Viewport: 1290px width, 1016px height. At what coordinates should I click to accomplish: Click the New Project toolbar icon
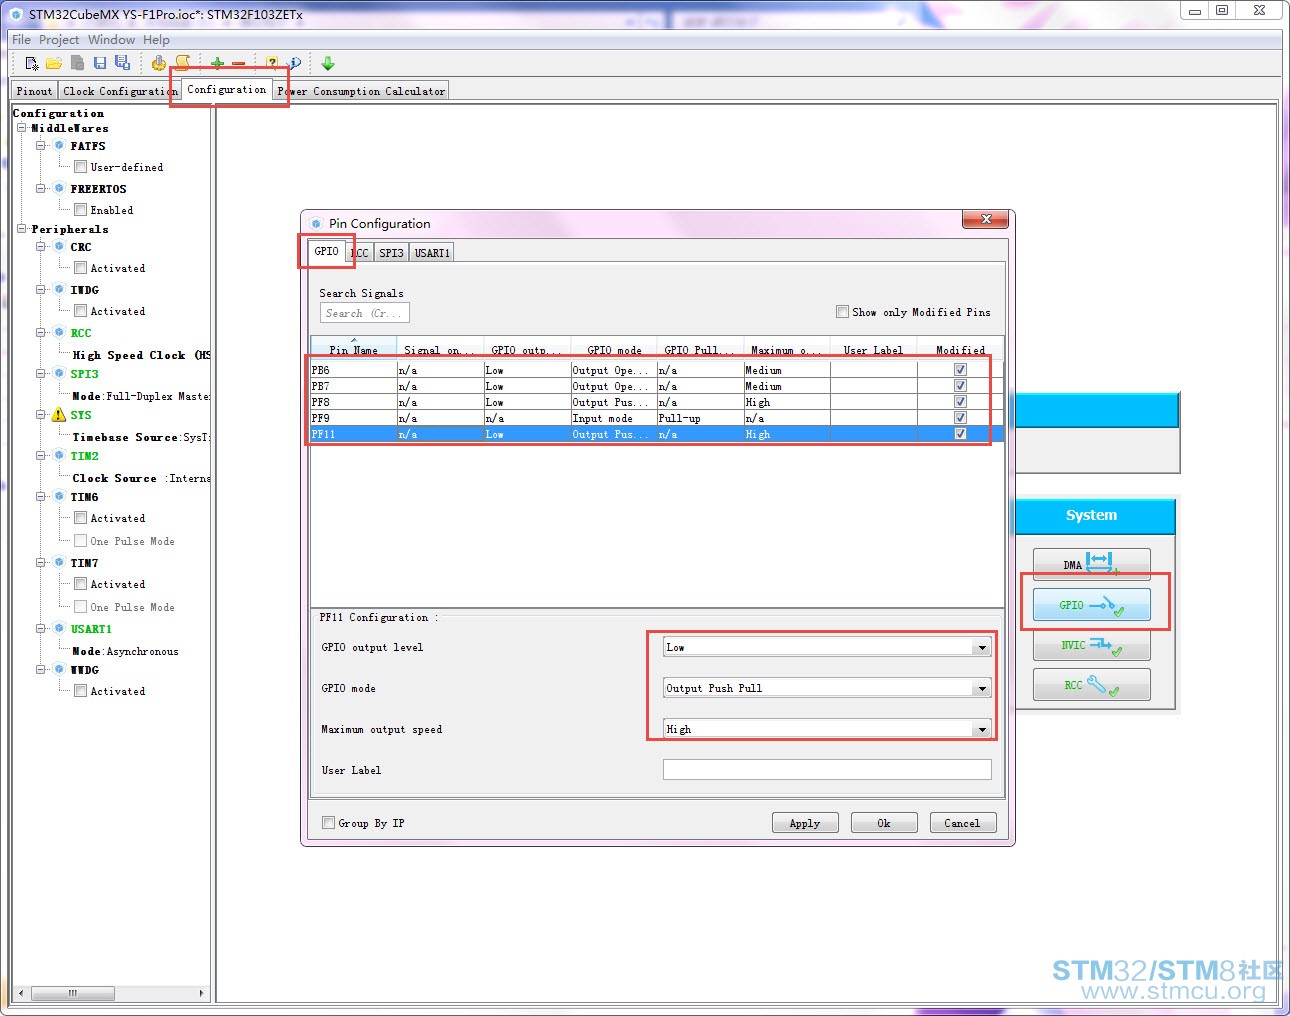(x=32, y=63)
